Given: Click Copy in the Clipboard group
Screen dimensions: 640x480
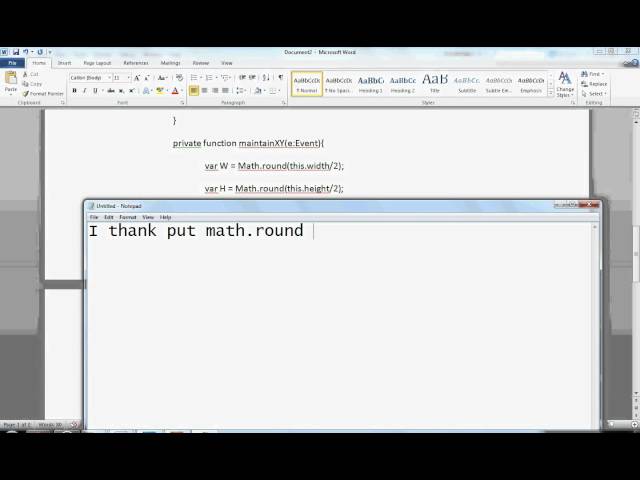Looking at the screenshot, I should (32, 84).
